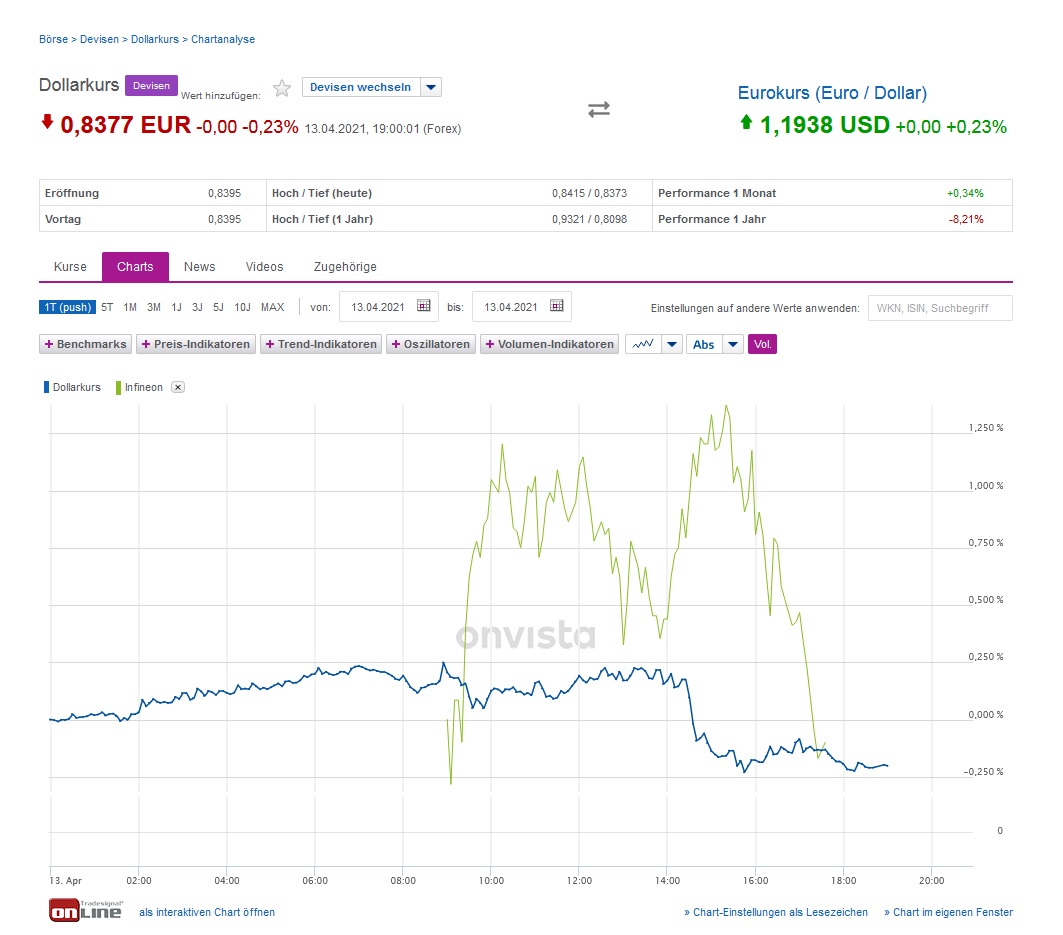Open the chart type dropdown arrow
The width and height of the screenshot is (1063, 935).
pos(672,344)
